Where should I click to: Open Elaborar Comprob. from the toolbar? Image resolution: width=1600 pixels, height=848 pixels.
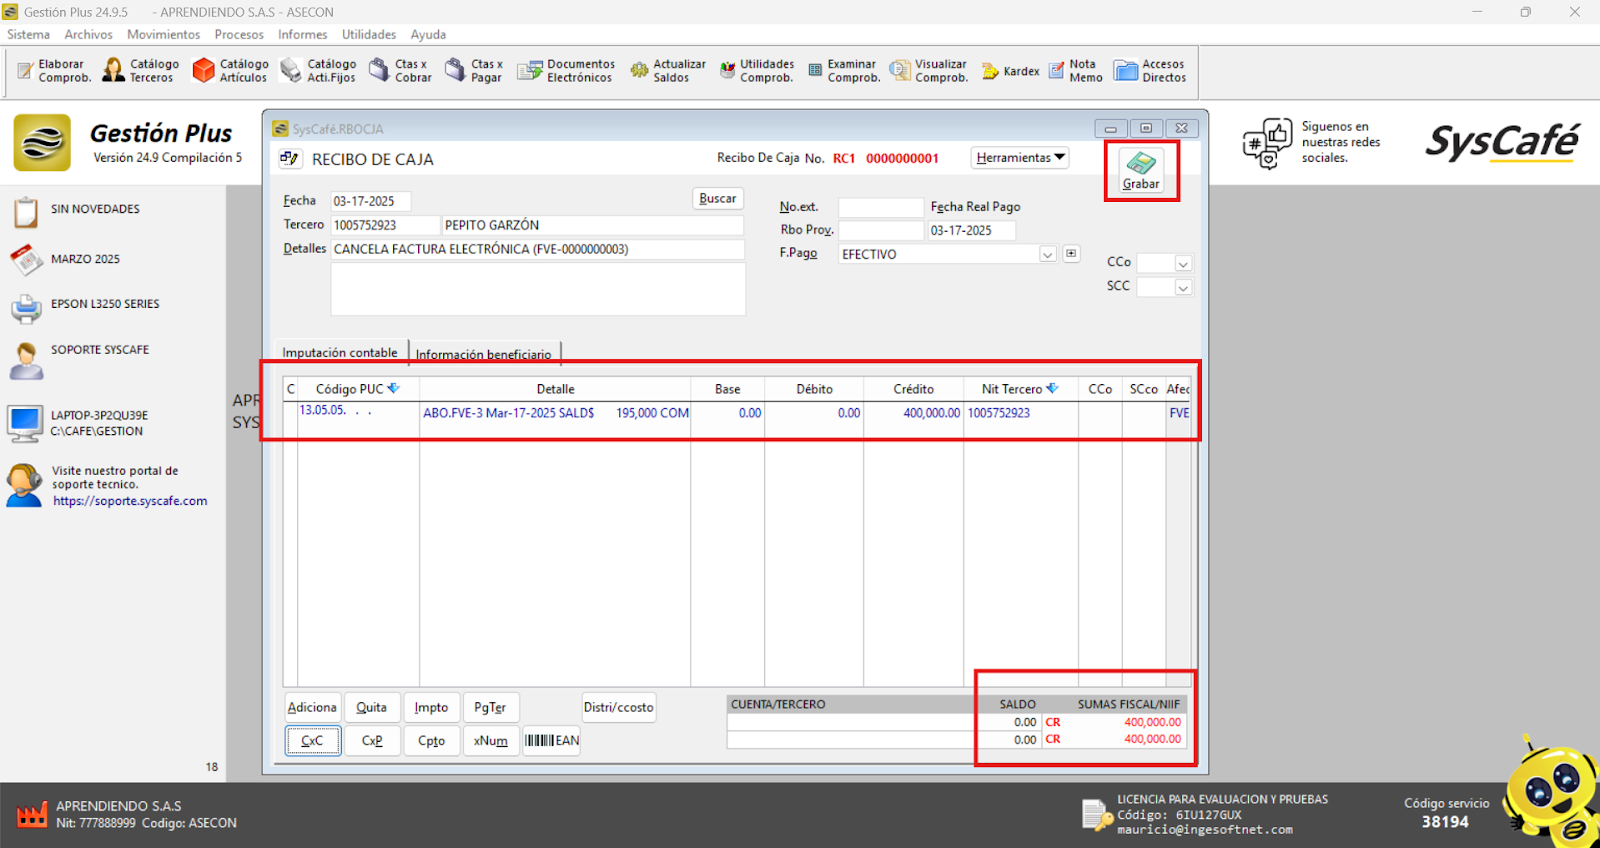tap(55, 71)
